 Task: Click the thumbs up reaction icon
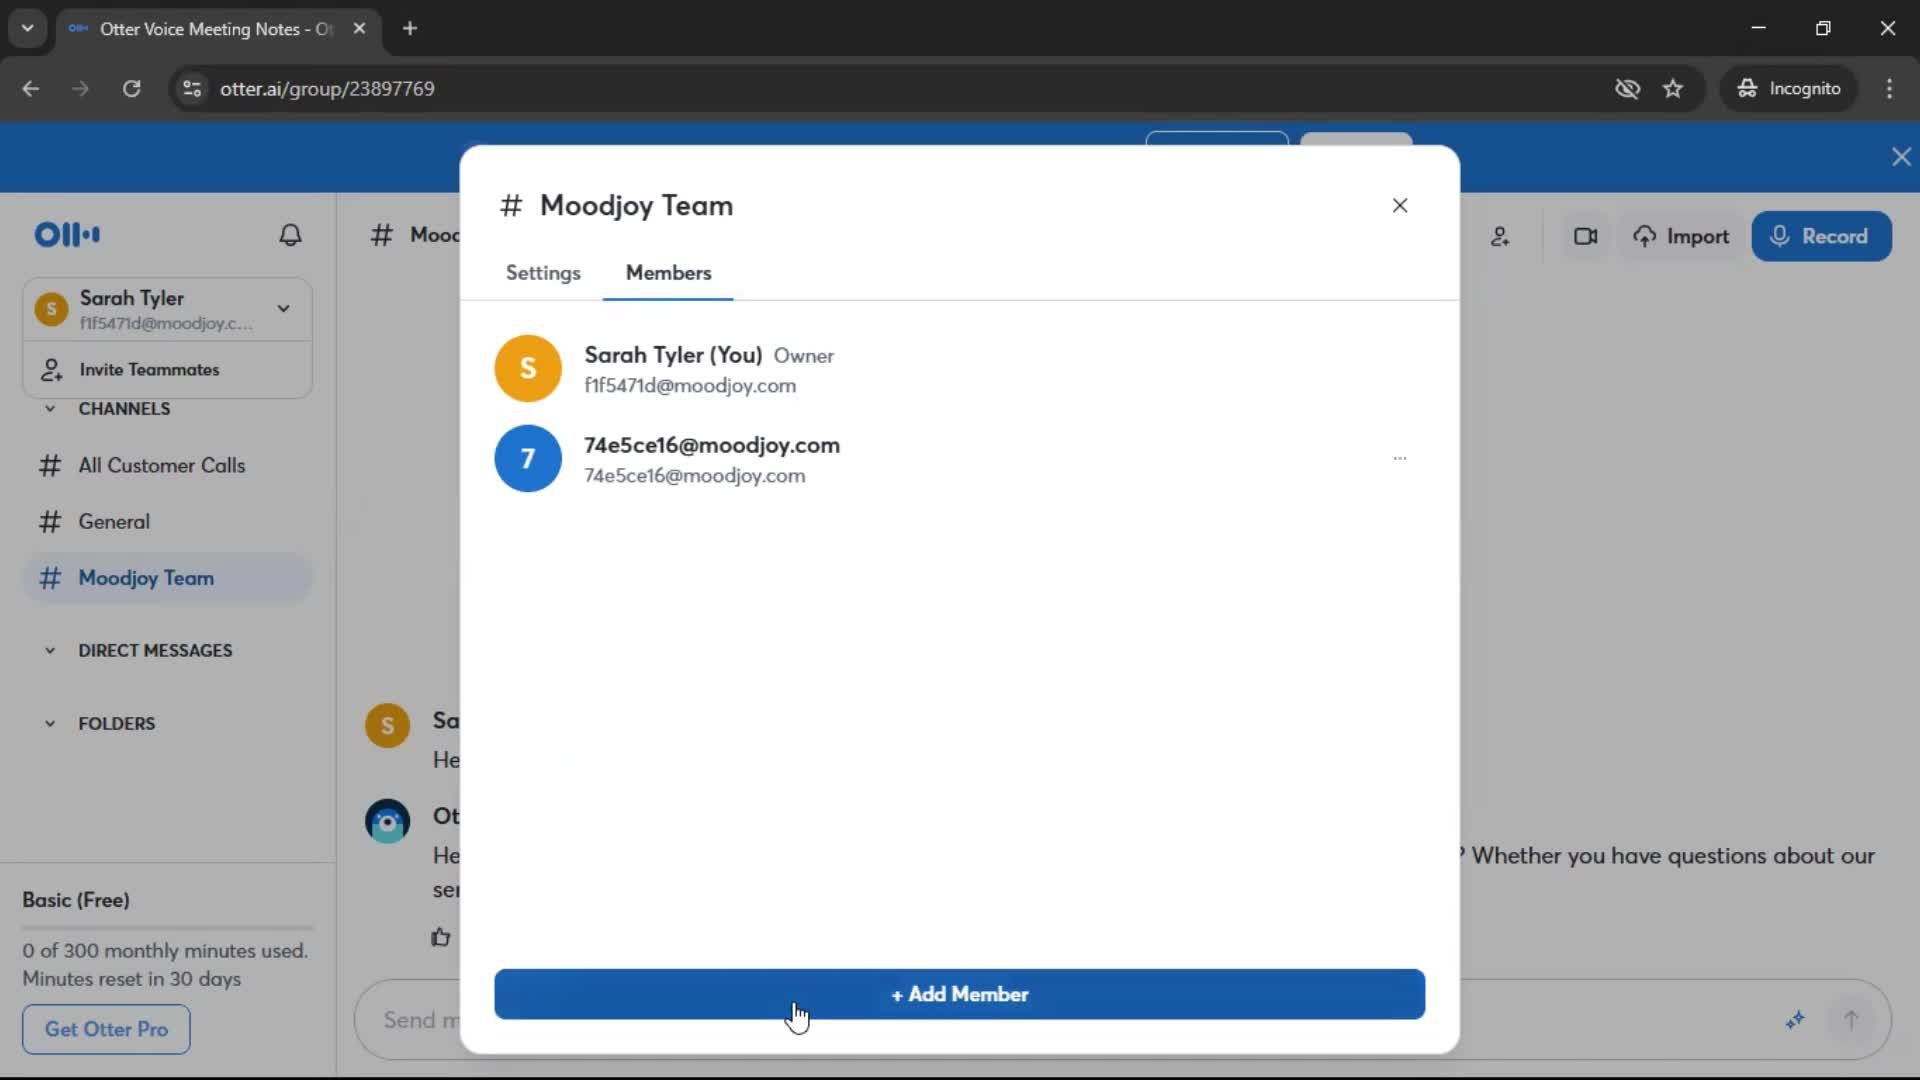coord(441,937)
